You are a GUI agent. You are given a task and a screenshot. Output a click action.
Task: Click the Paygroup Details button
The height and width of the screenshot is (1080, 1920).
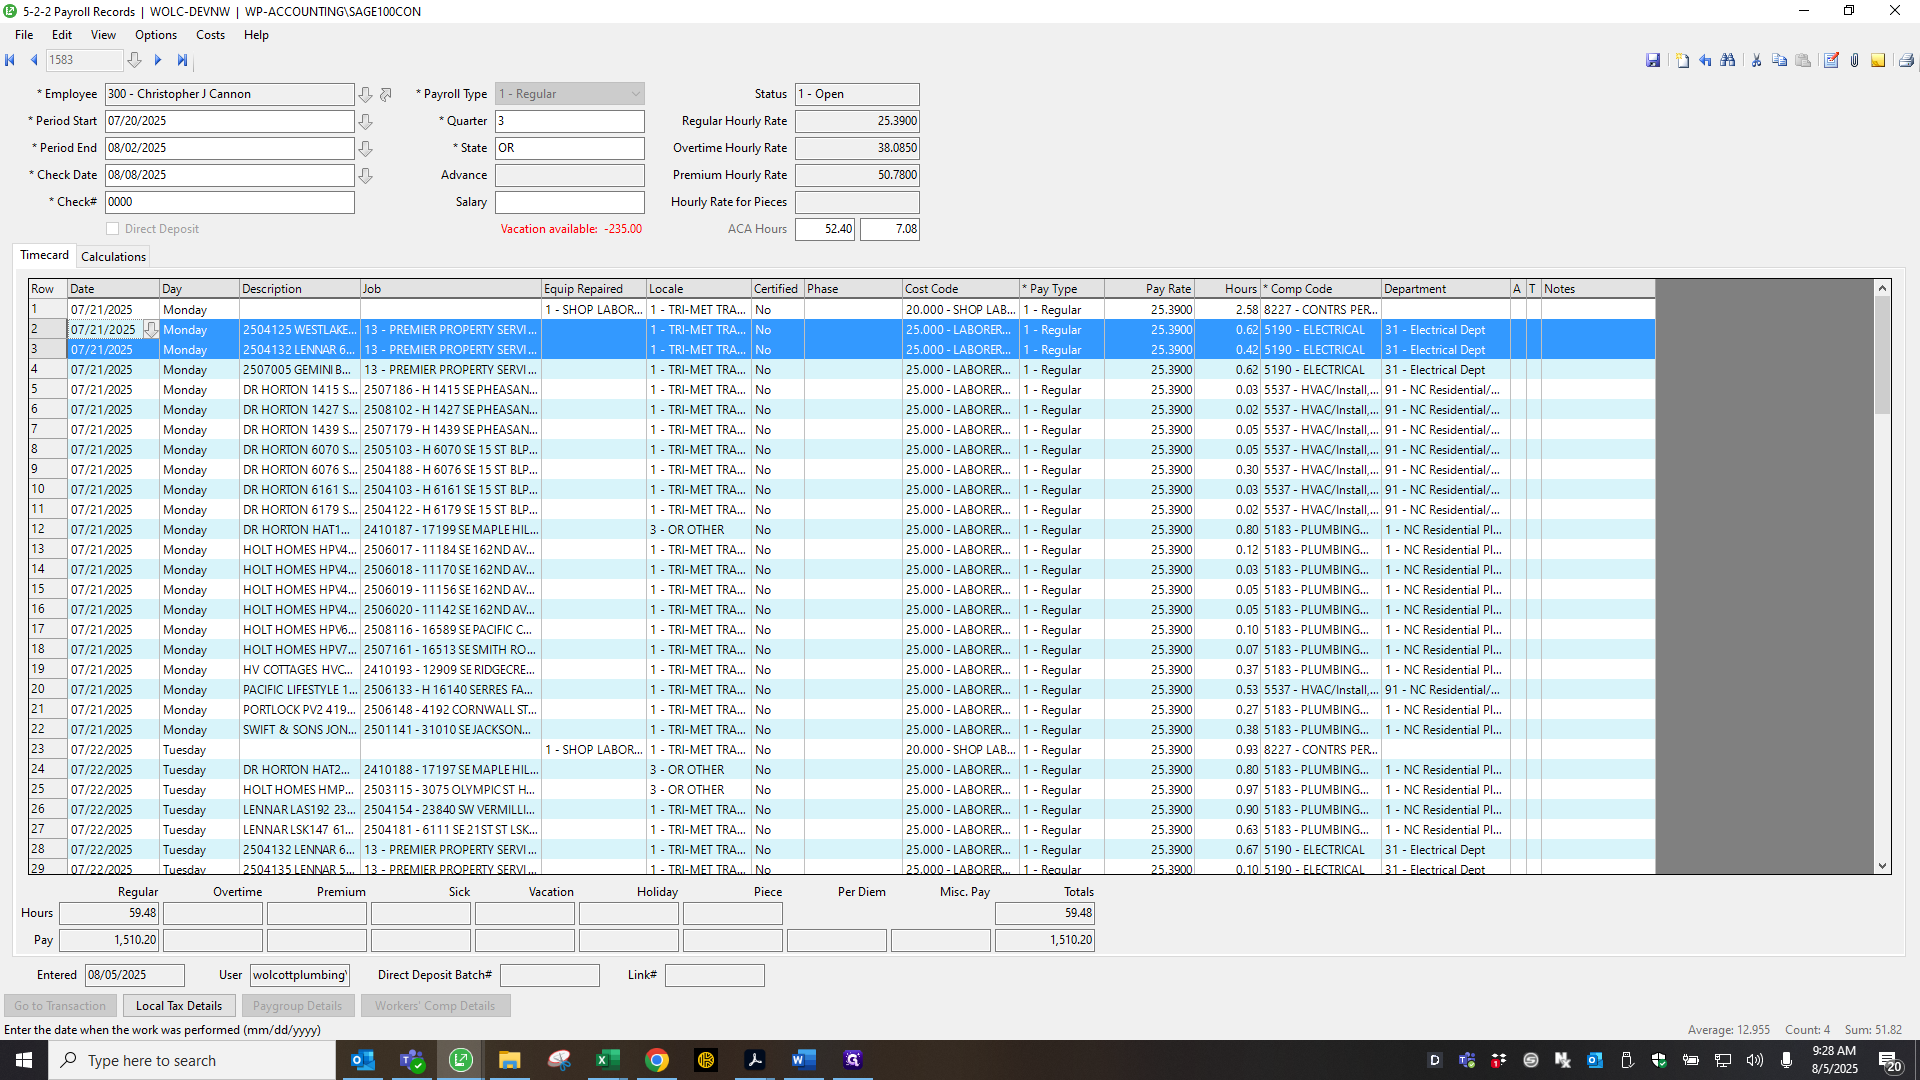(x=297, y=1006)
